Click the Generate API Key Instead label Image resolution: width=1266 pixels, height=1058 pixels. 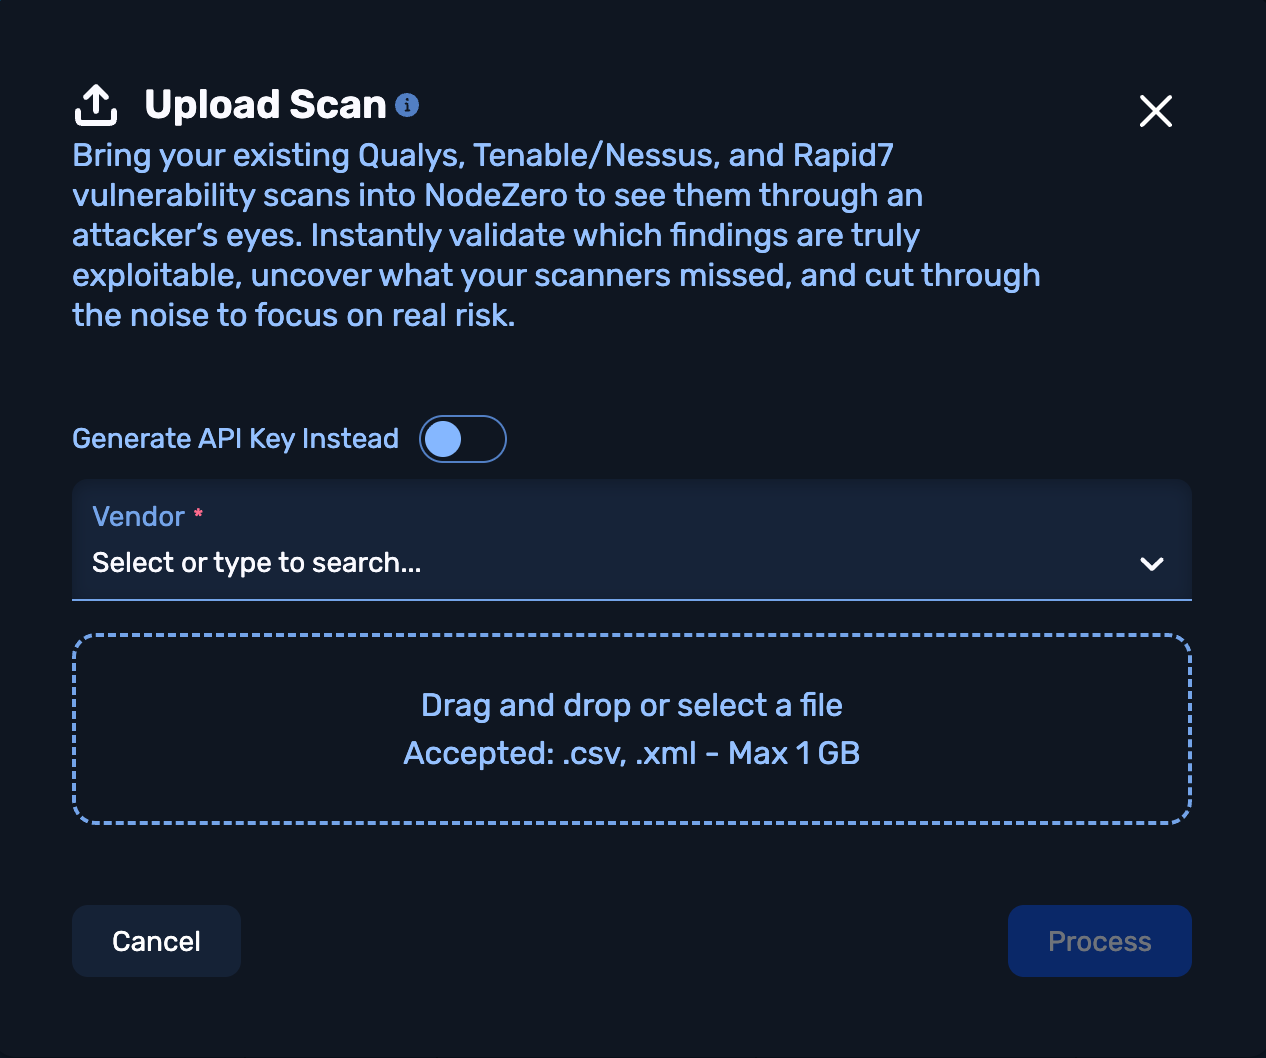coord(235,439)
